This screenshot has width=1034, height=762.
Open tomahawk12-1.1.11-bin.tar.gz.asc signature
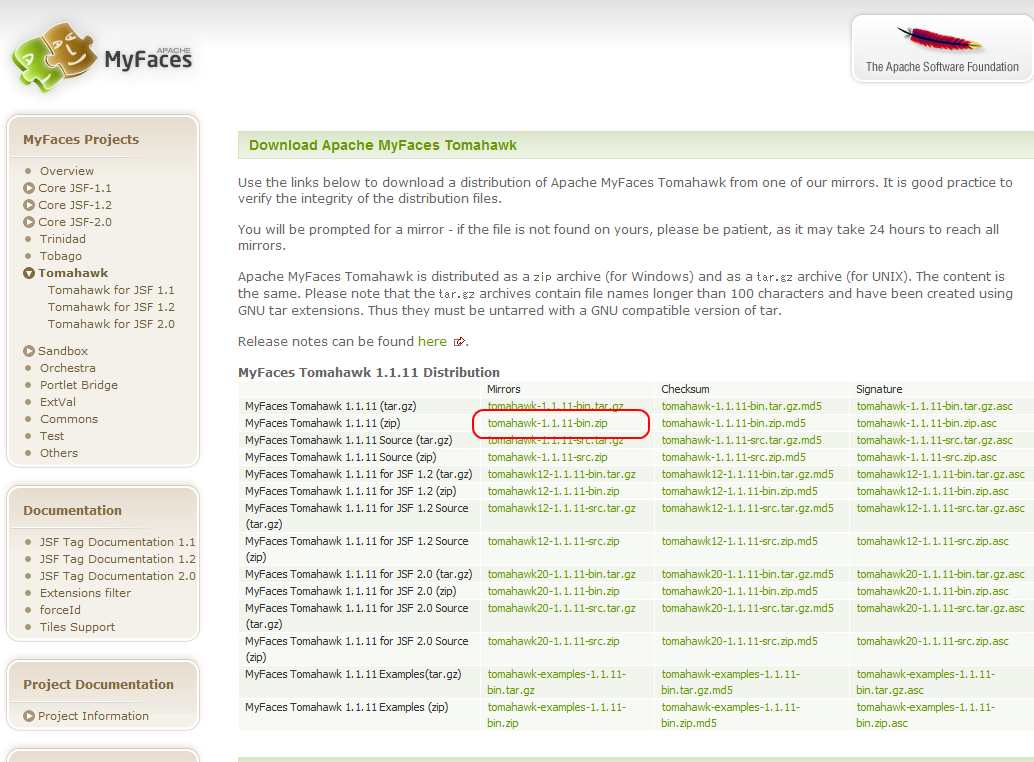tap(940, 475)
